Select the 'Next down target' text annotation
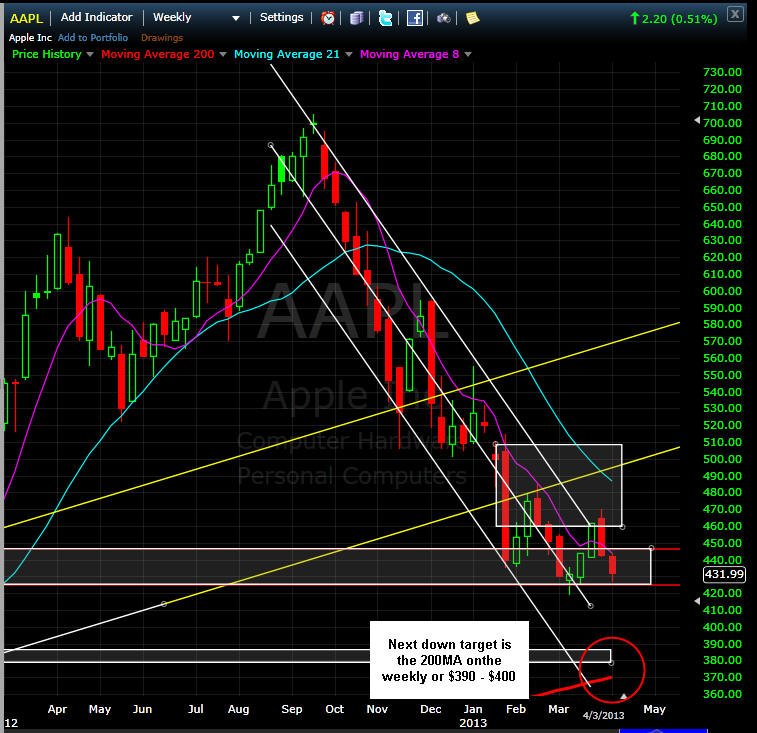The width and height of the screenshot is (757, 733). click(449, 660)
